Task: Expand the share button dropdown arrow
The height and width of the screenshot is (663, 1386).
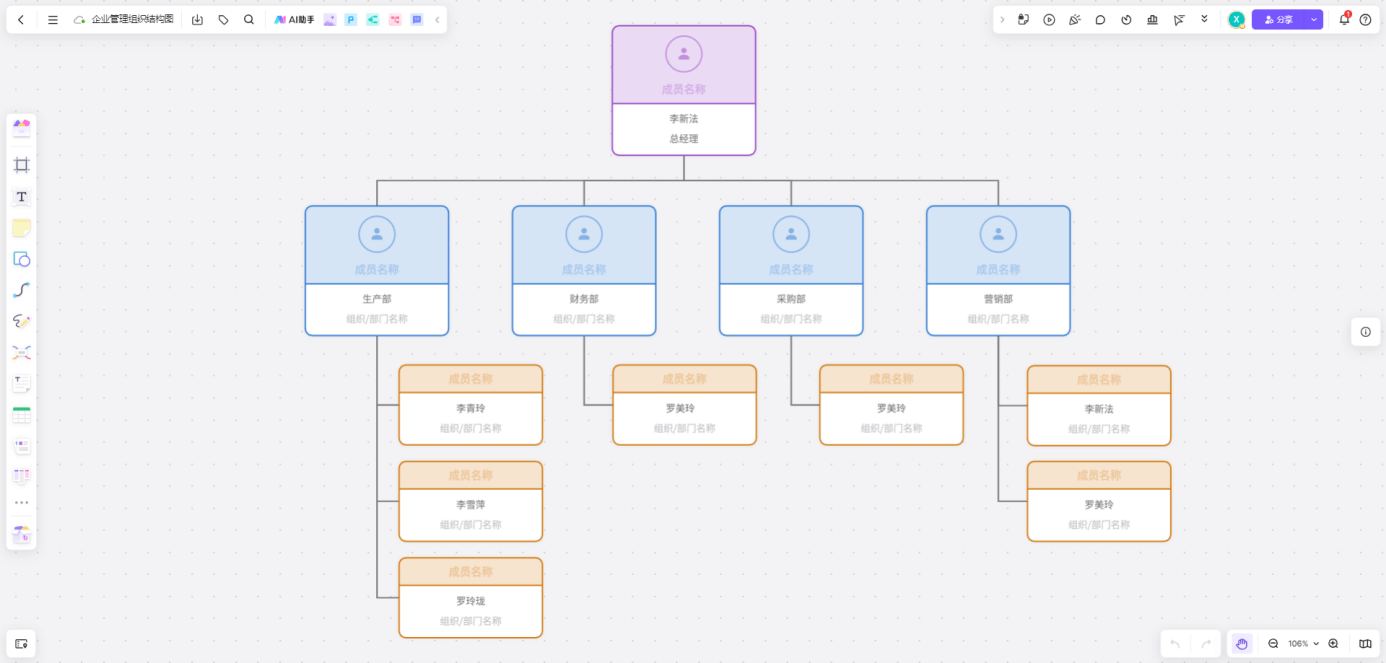Action: 1313,20
